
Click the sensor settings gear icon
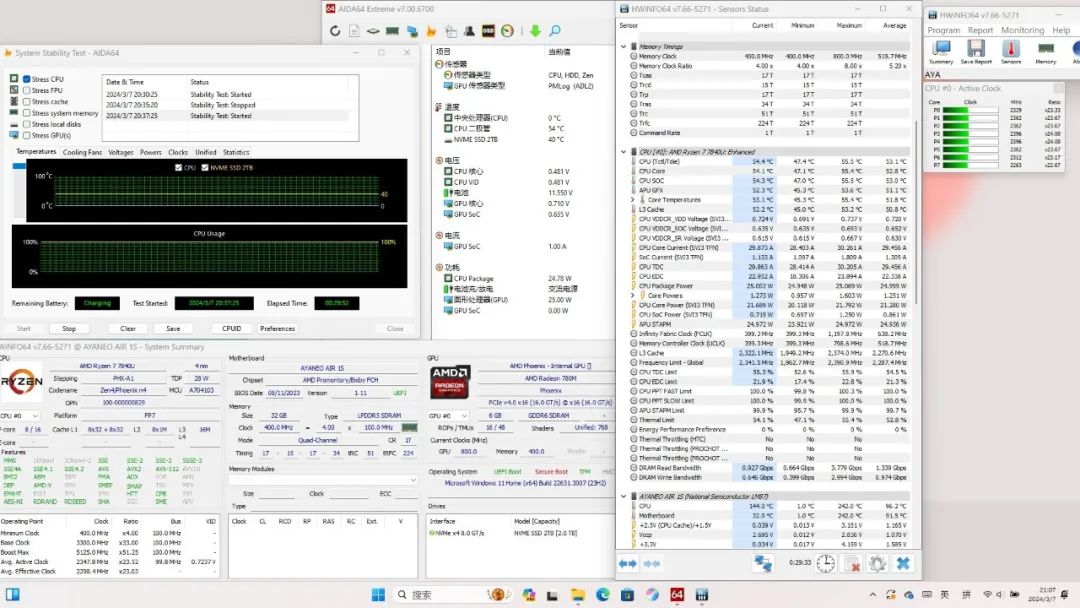click(877, 564)
